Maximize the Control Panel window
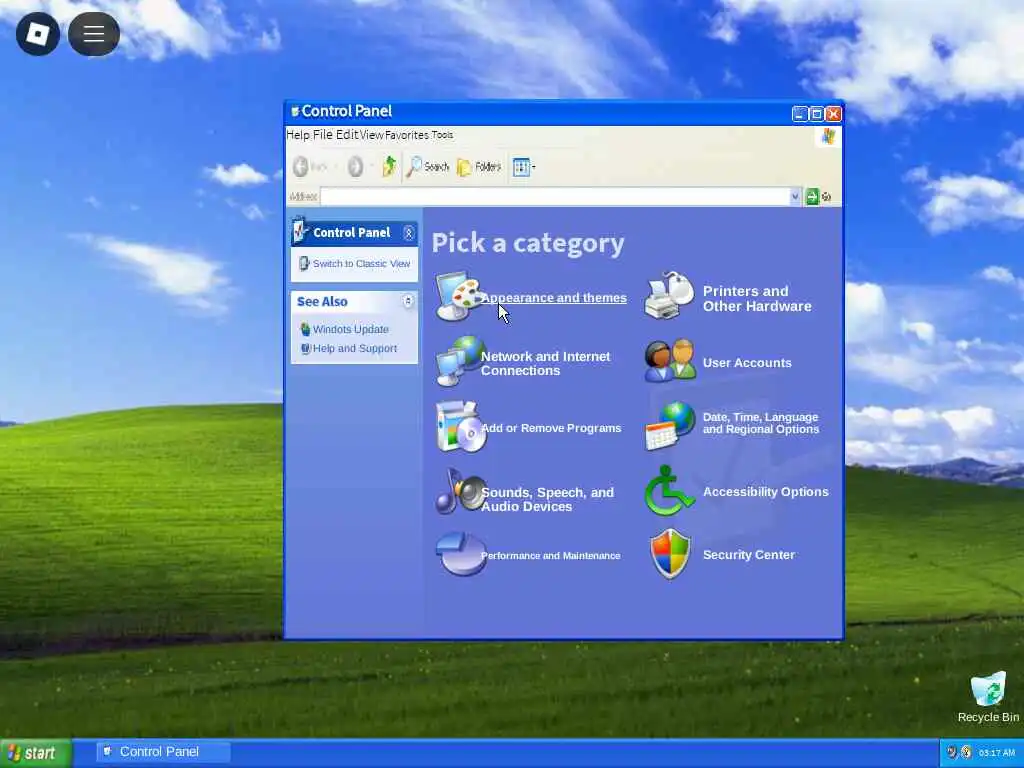 (816, 114)
